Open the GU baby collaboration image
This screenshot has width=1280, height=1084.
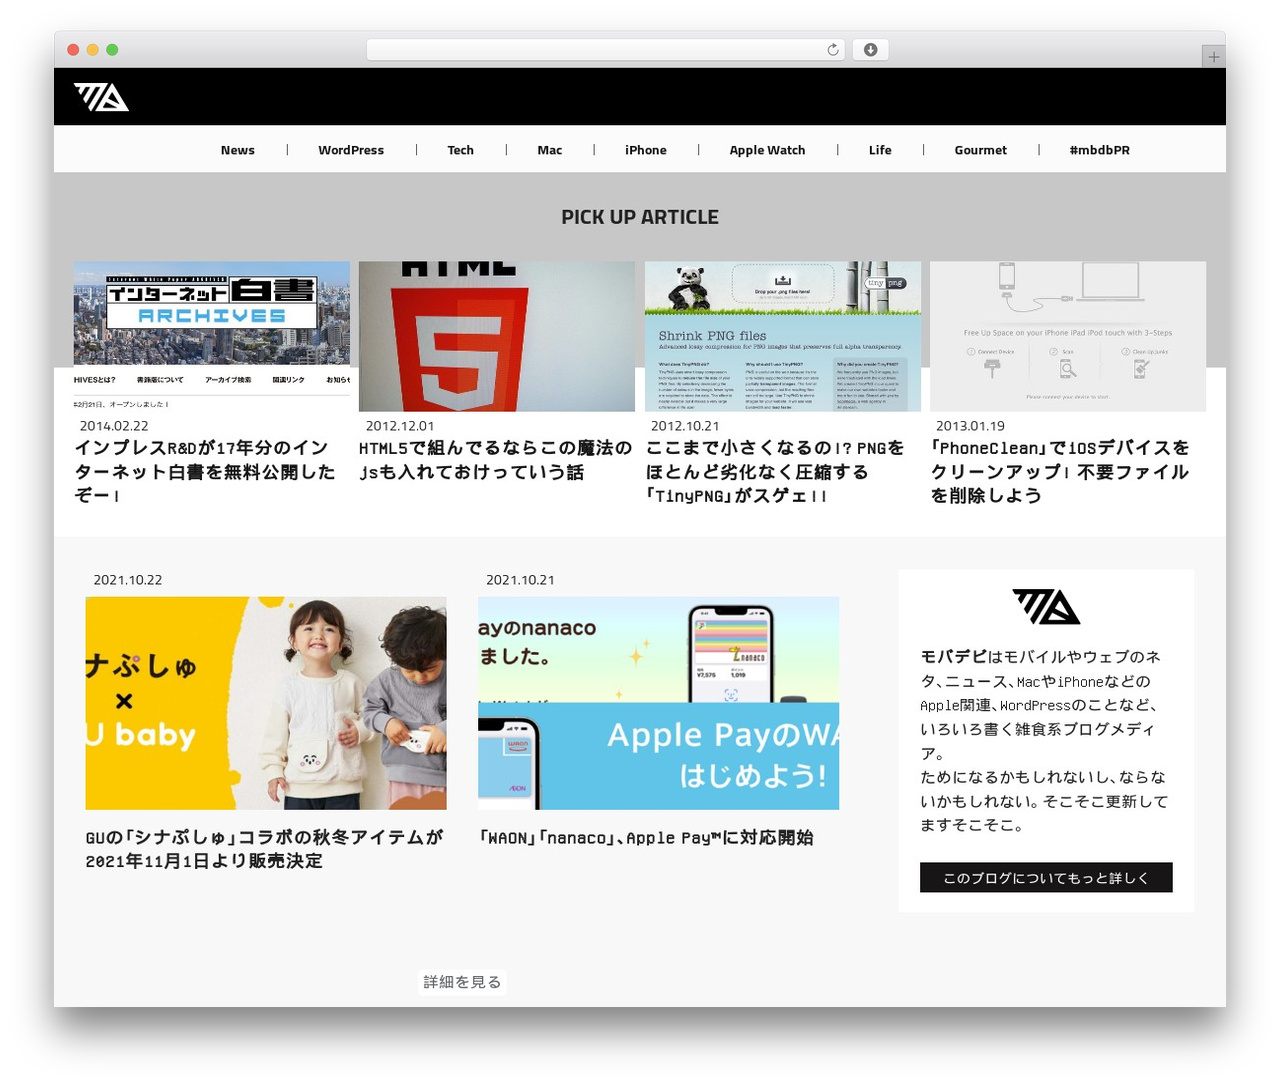(x=266, y=703)
